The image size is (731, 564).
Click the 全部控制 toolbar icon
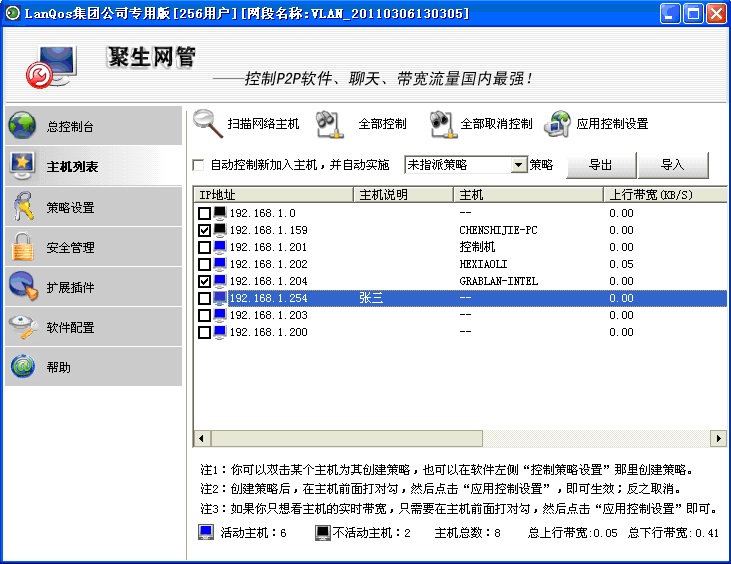[330, 124]
